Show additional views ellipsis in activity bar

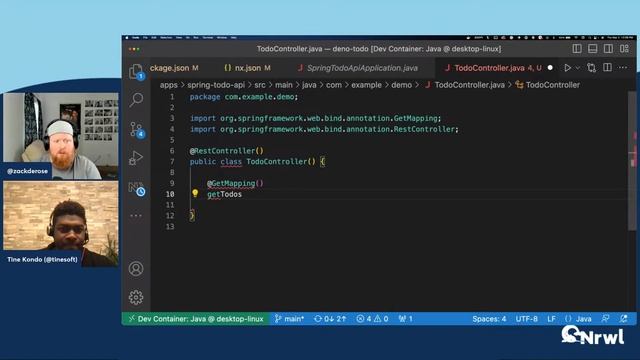(x=136, y=216)
